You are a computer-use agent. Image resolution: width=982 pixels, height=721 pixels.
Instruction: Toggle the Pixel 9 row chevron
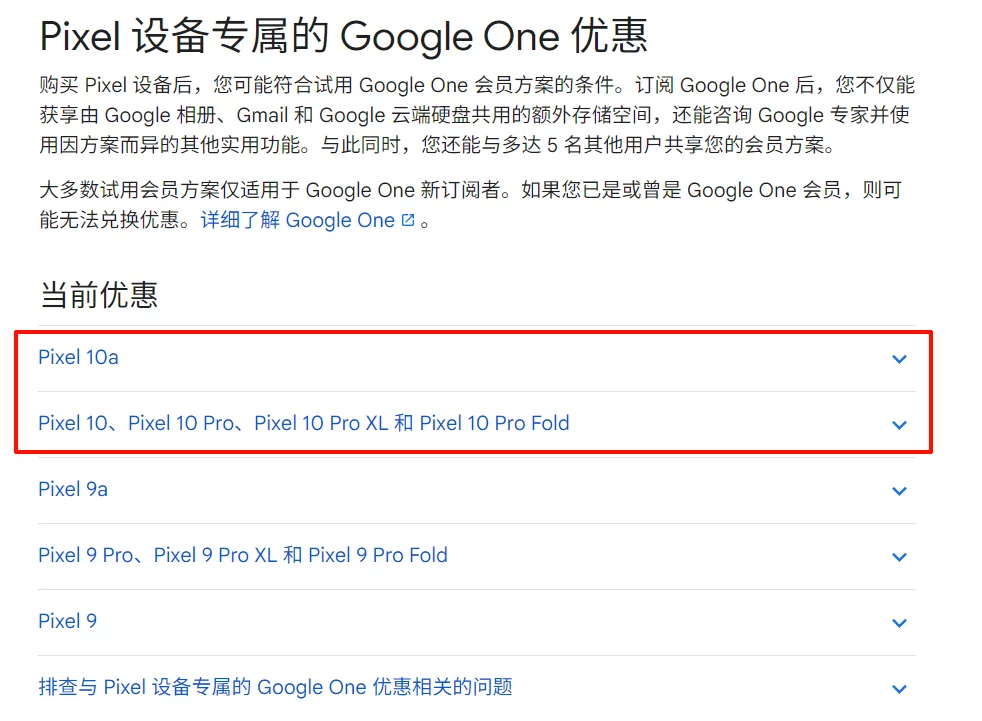(899, 623)
